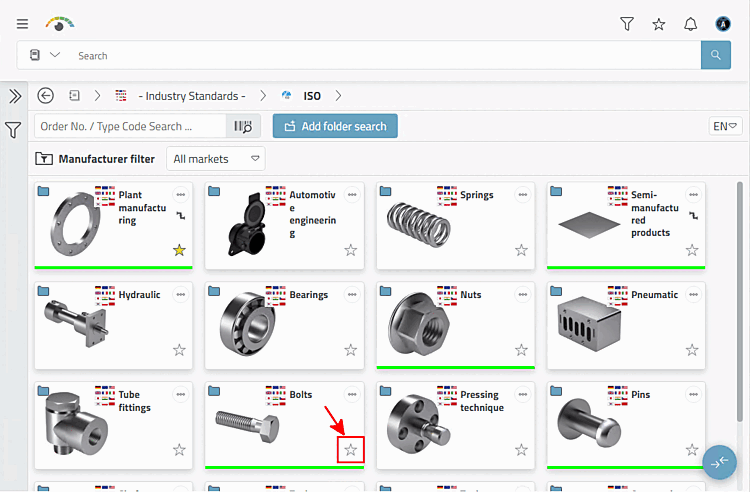This screenshot has width=750, height=492.
Task: Favorite the Pins folder
Action: click(692, 449)
